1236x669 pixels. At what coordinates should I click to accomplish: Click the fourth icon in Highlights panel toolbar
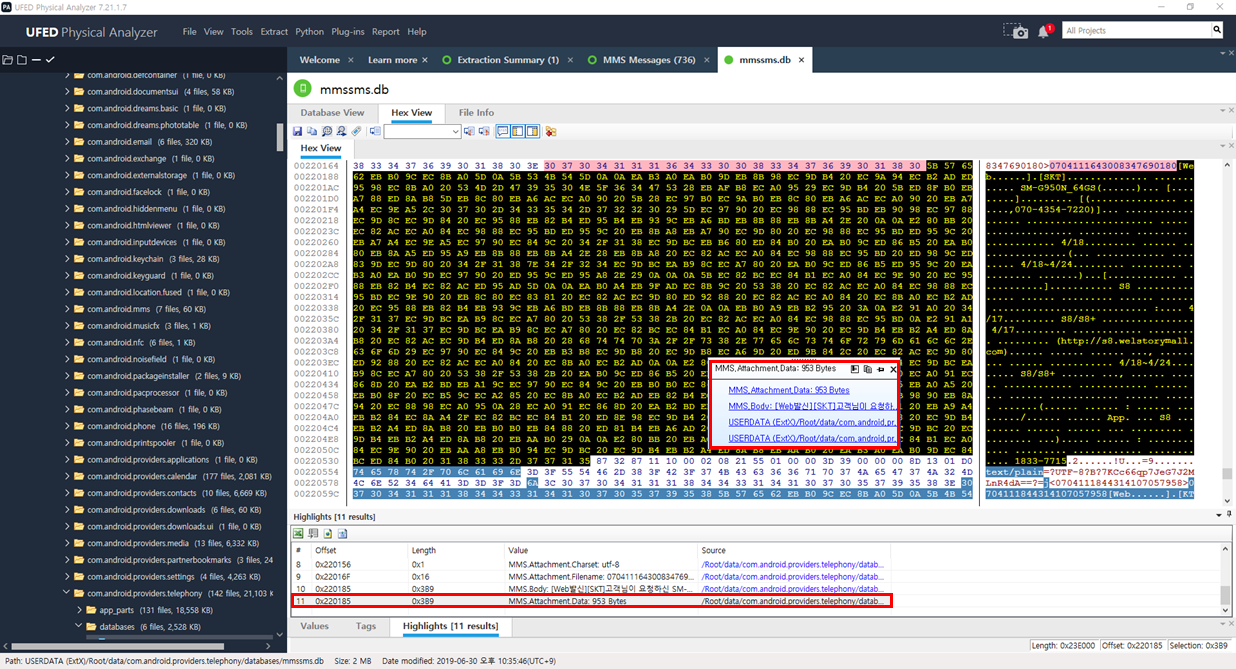coord(342,533)
